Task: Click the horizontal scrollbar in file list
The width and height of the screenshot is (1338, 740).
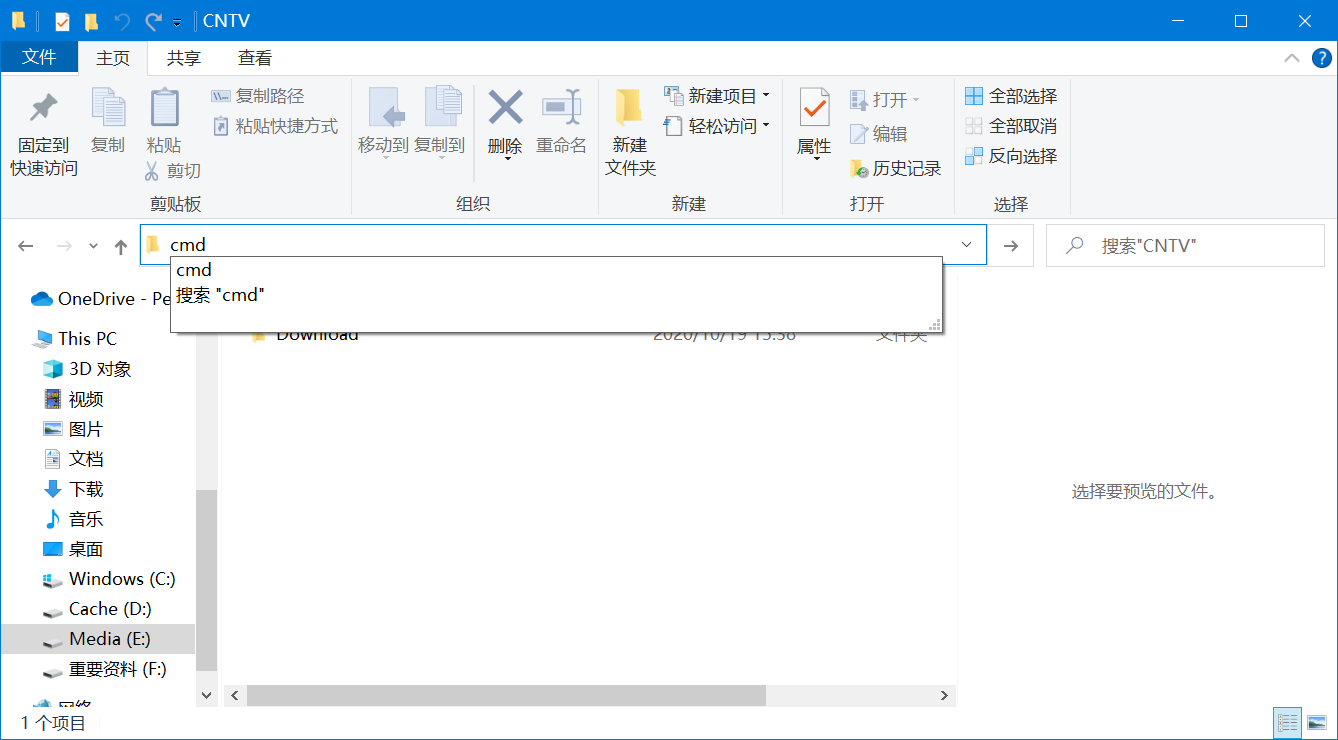Action: point(506,695)
